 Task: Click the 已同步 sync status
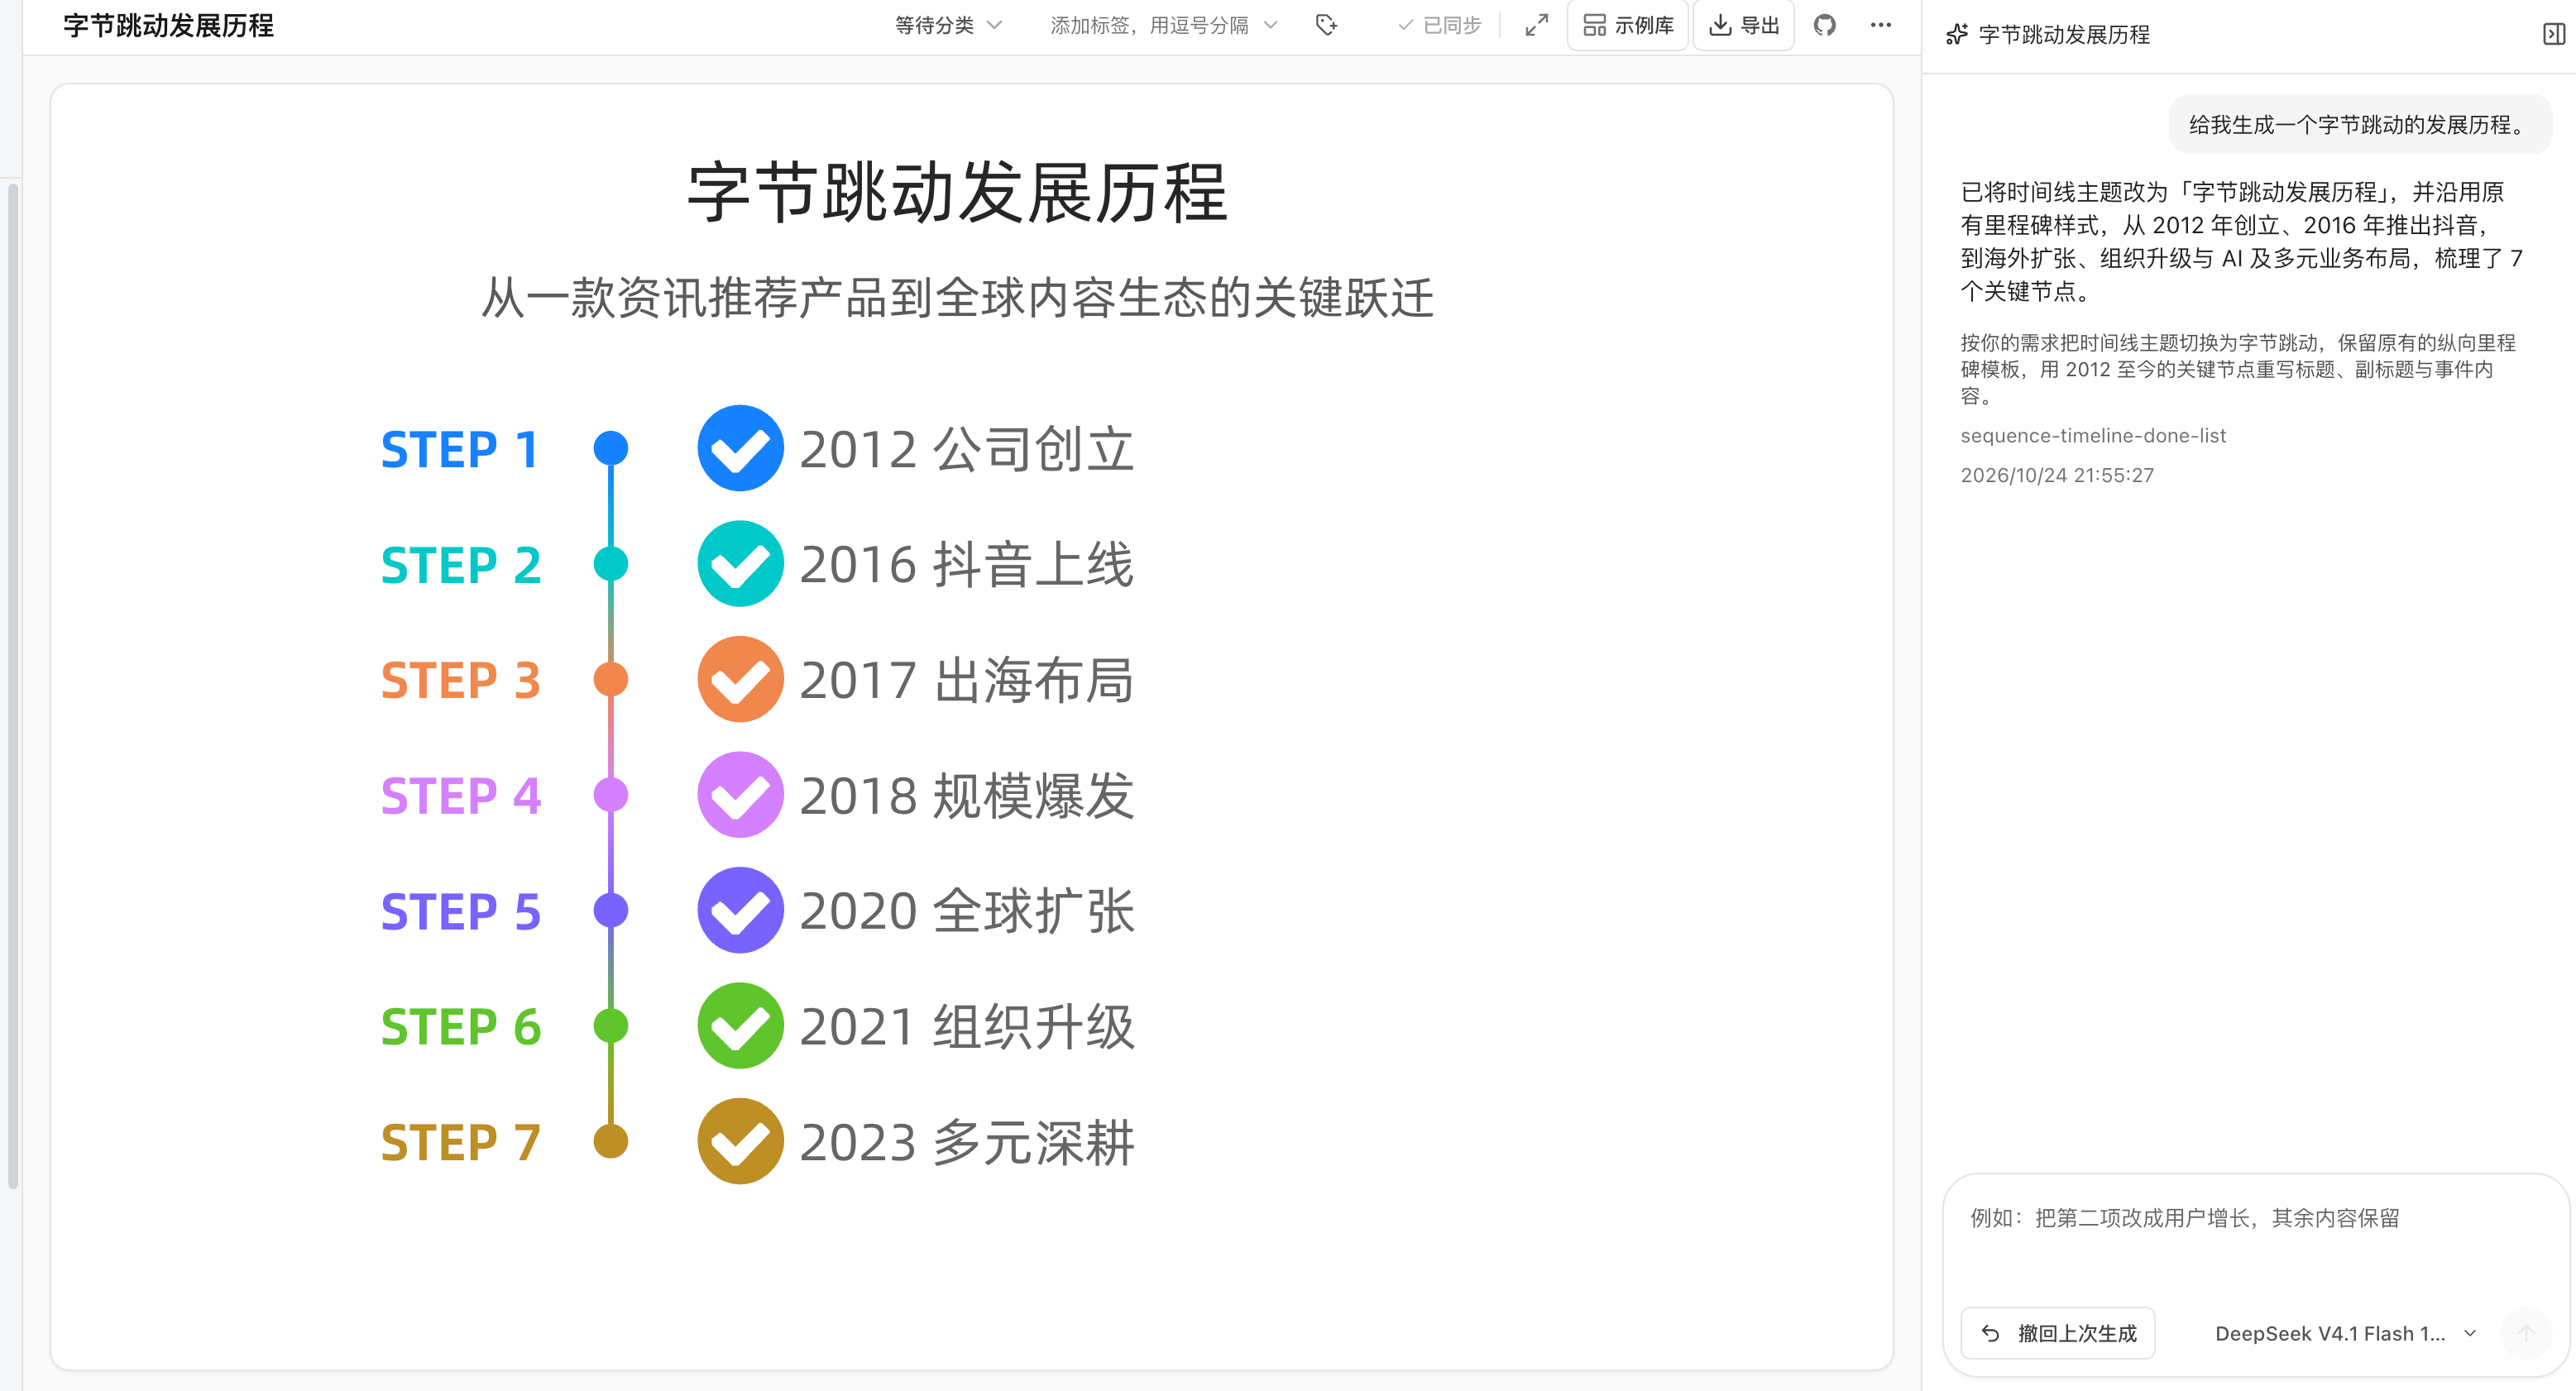click(1439, 25)
